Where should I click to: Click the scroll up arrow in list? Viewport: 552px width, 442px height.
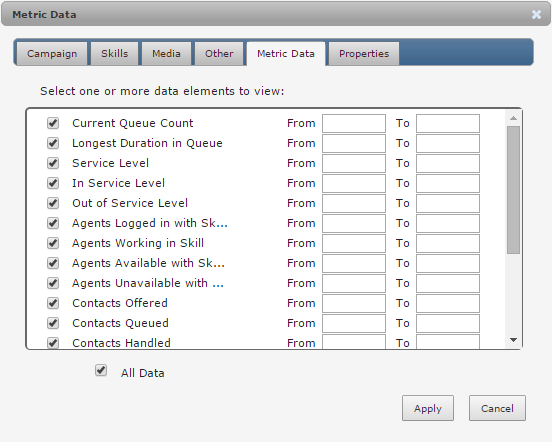pyautogui.click(x=513, y=118)
